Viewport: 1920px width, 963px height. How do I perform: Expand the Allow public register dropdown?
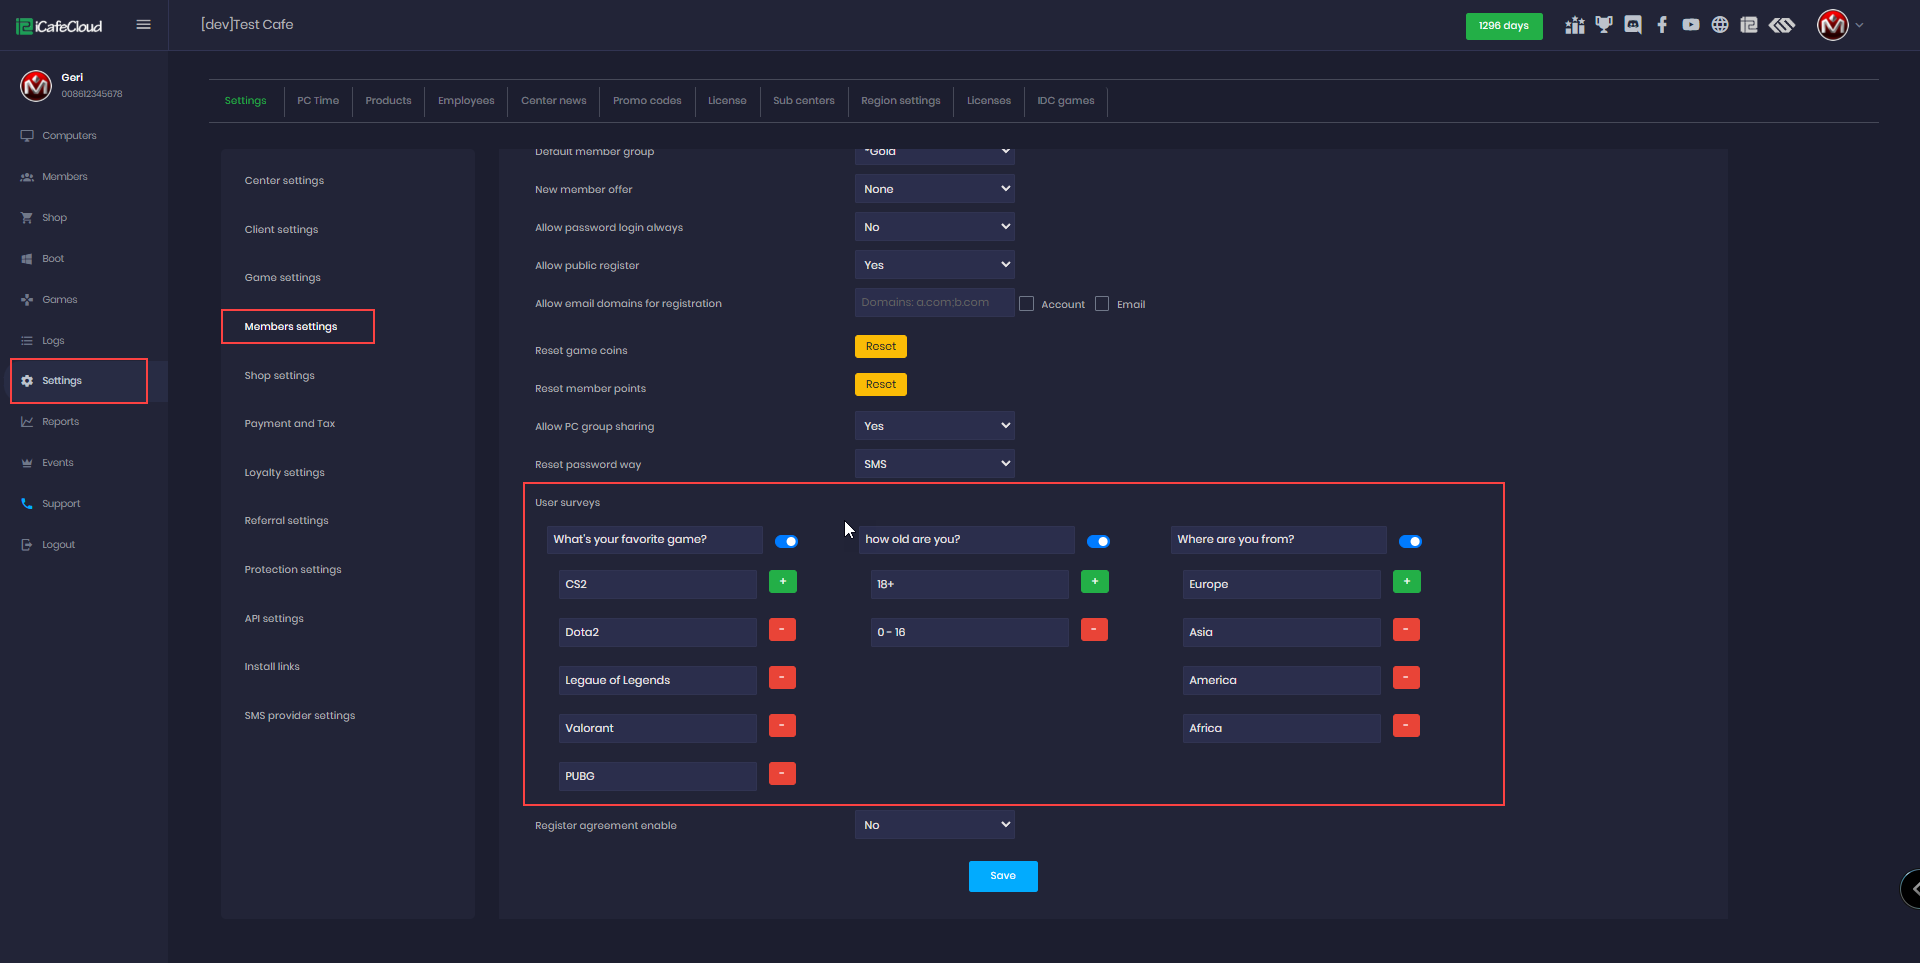(934, 265)
